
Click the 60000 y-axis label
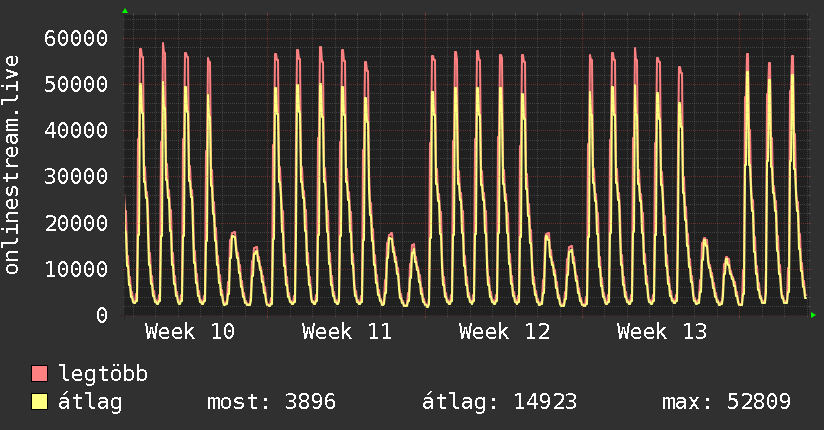(77, 39)
